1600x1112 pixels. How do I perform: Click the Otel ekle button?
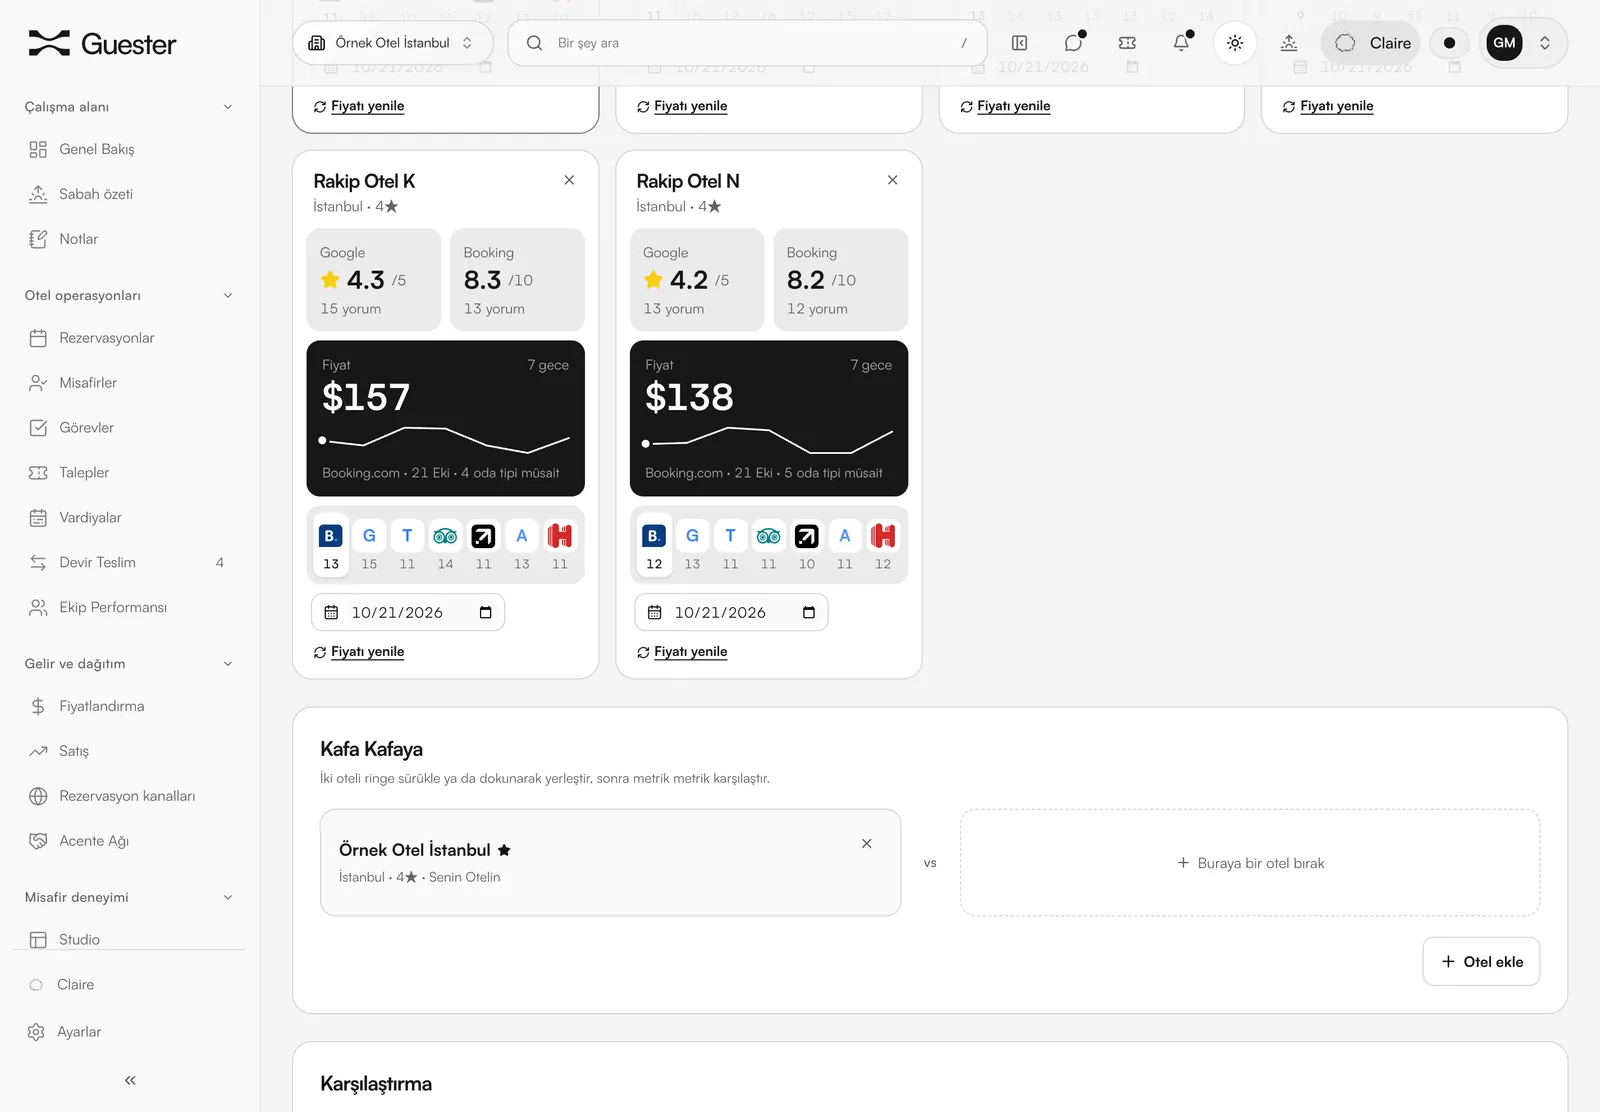(x=1481, y=961)
